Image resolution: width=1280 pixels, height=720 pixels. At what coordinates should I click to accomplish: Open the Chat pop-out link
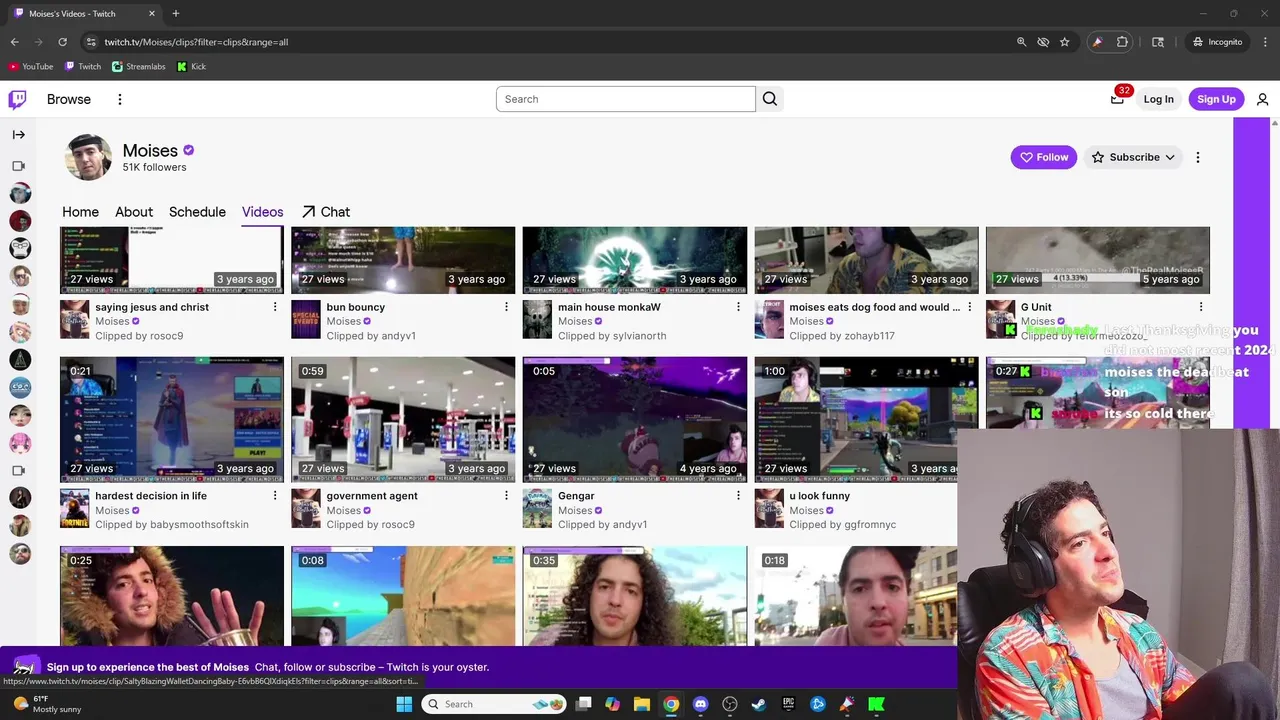pyautogui.click(x=326, y=212)
